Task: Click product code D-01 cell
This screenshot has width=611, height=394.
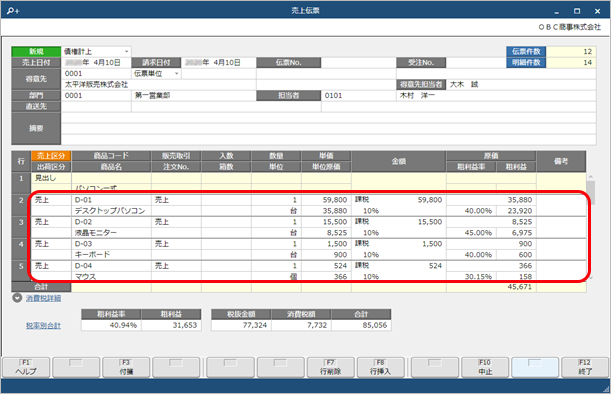Action: click(x=111, y=200)
